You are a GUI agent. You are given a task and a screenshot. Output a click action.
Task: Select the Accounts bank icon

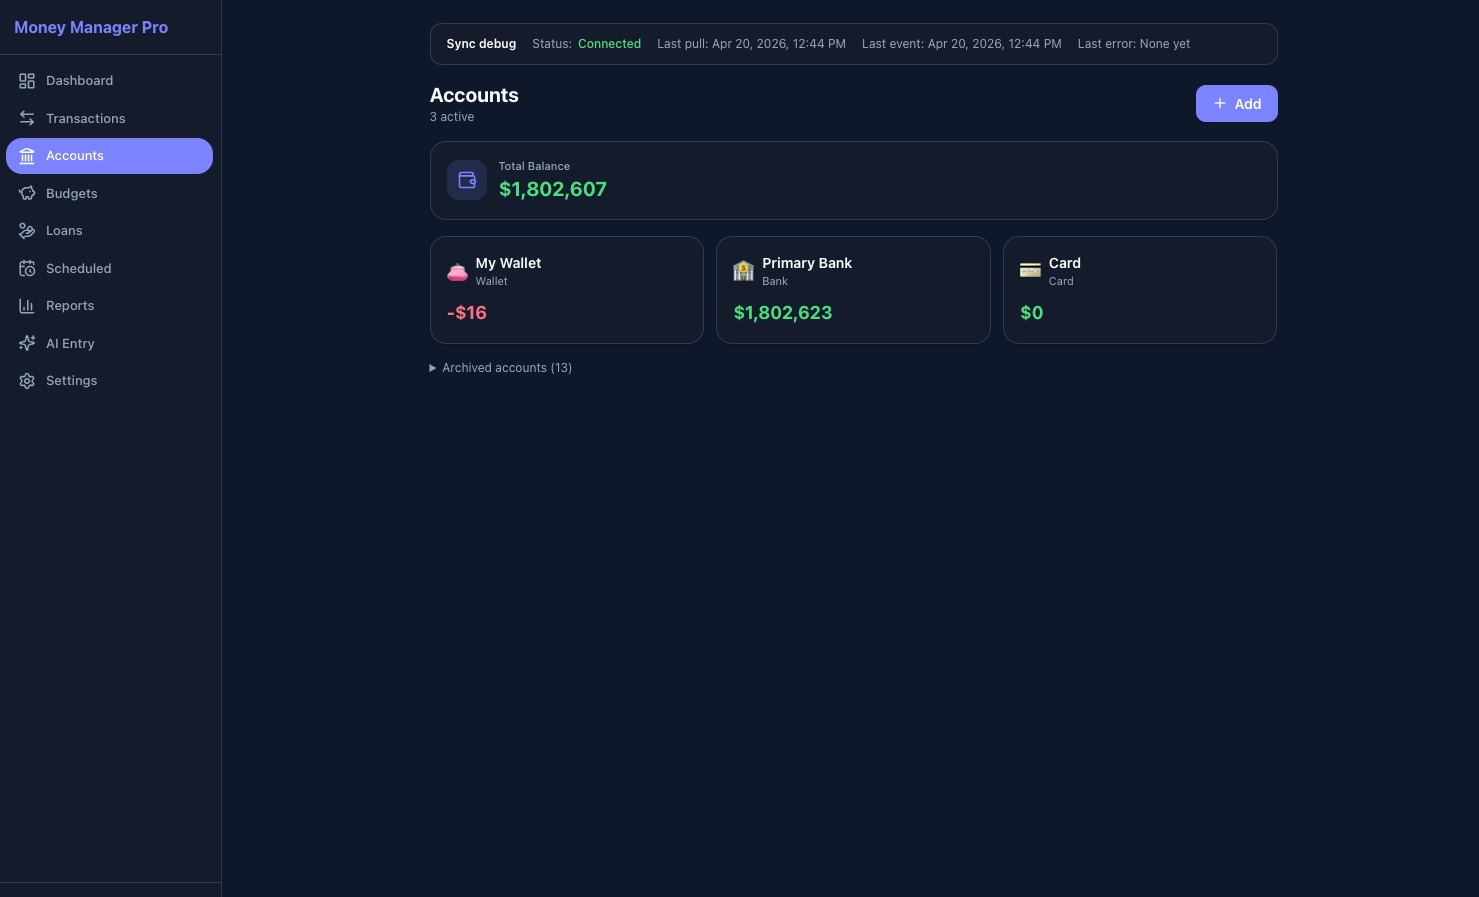[x=27, y=156]
